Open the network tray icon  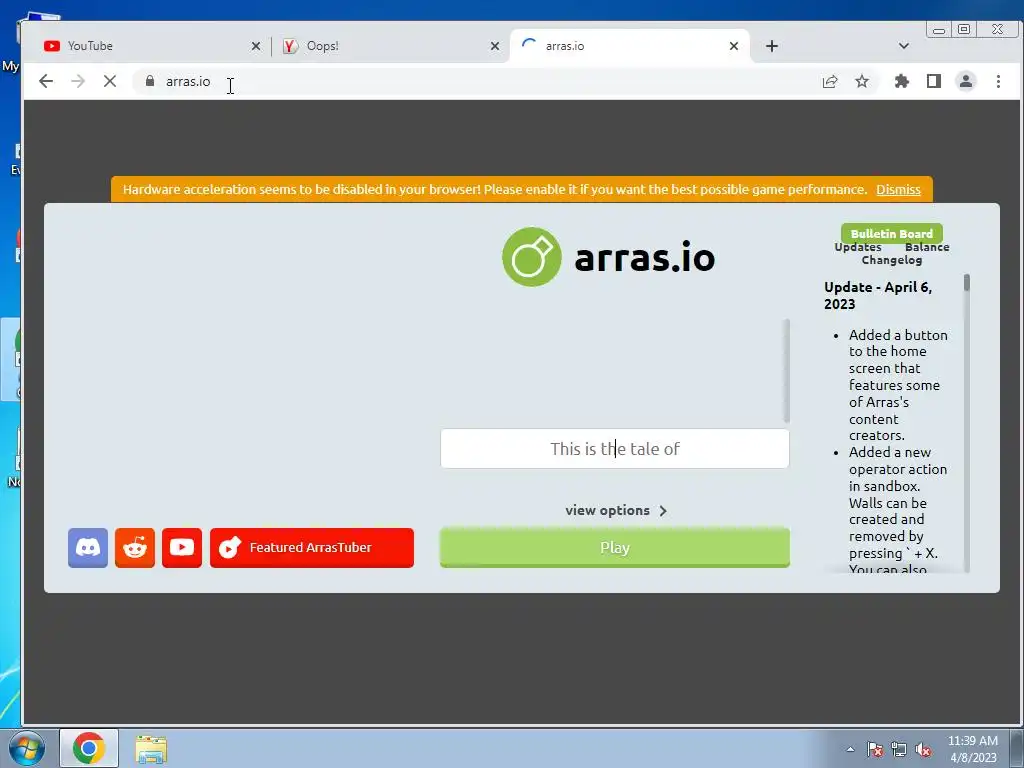[899, 749]
